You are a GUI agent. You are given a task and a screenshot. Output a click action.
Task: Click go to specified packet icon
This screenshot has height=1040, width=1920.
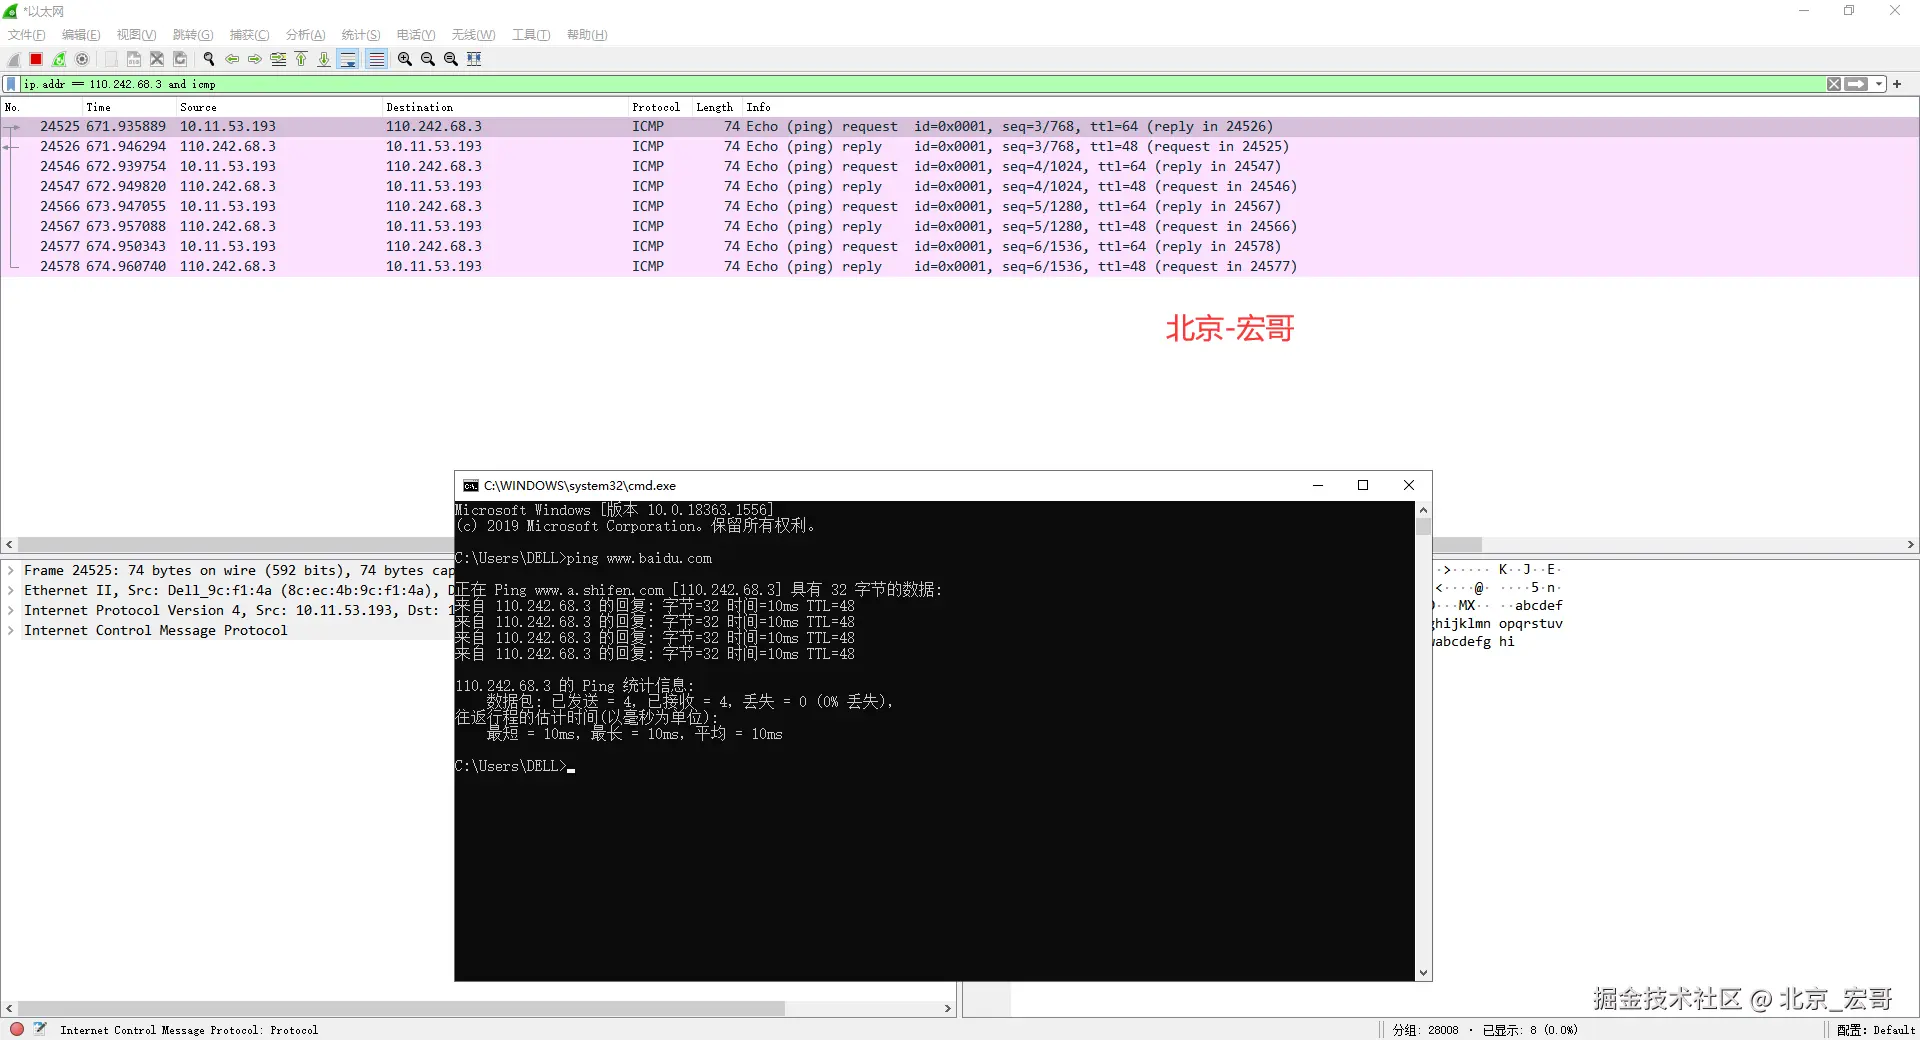point(278,59)
